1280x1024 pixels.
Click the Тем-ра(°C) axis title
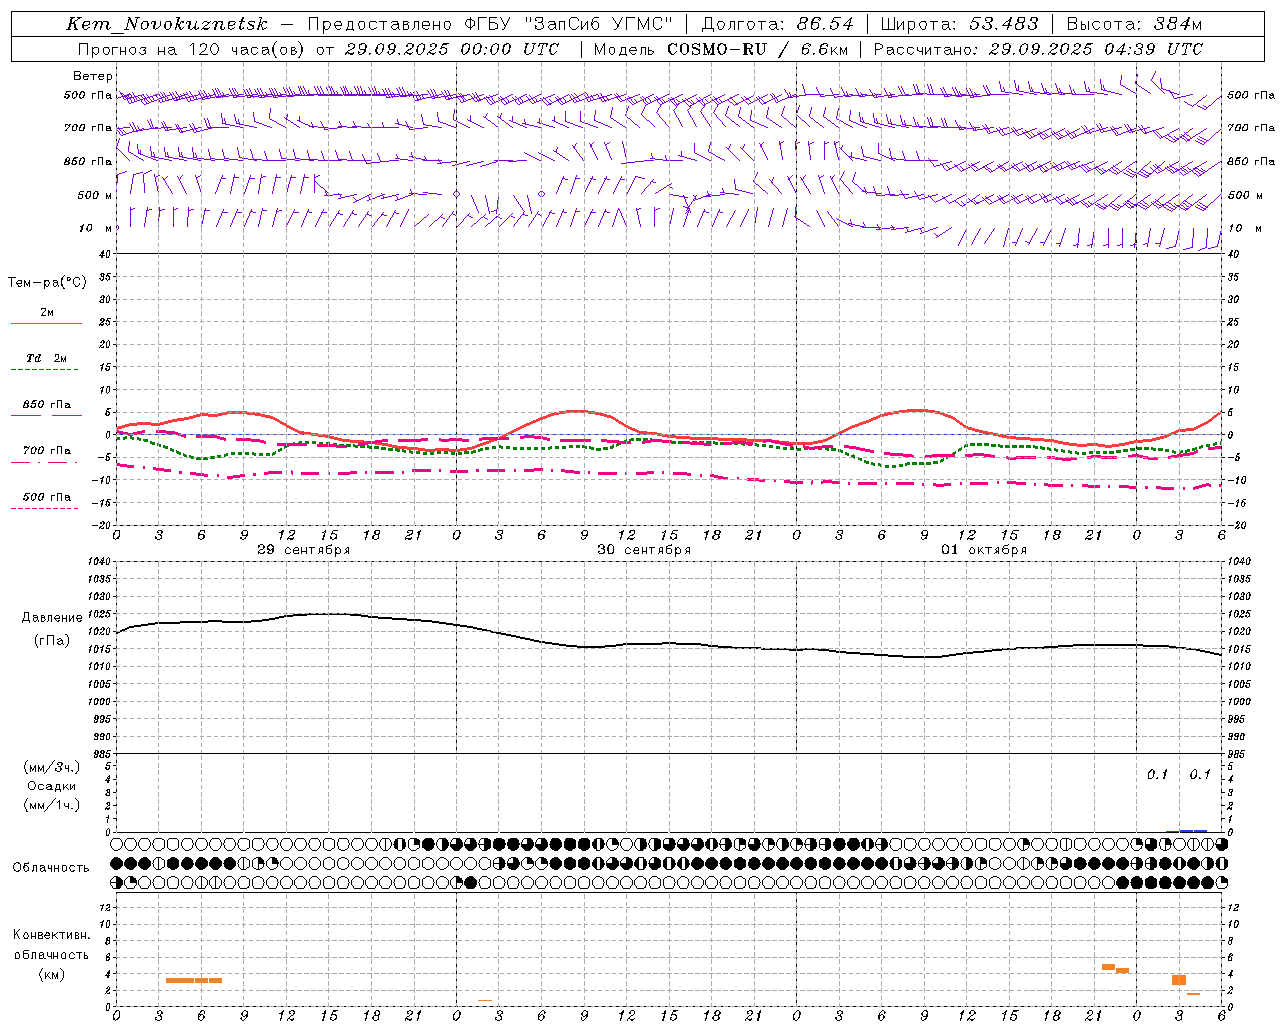pos(47,283)
